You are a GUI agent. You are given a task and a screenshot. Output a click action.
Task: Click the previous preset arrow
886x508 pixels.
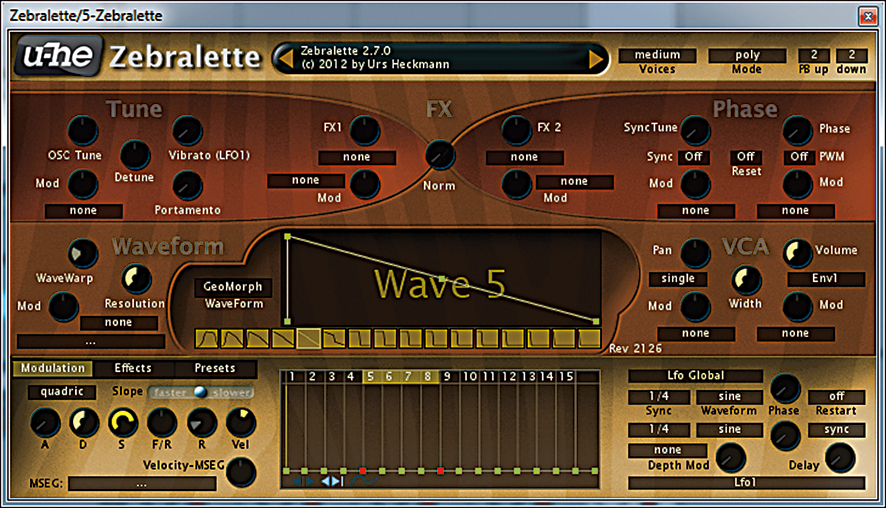pyautogui.click(x=285, y=59)
